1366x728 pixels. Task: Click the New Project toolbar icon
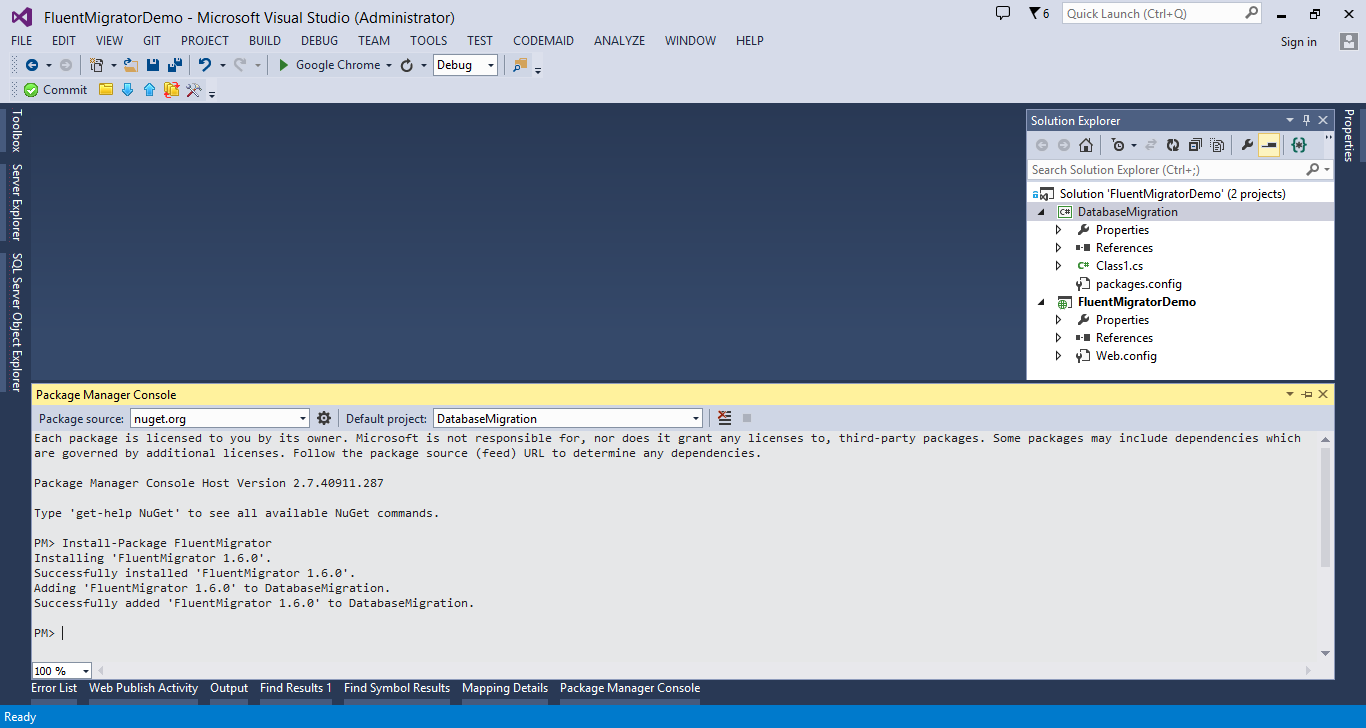(97, 65)
